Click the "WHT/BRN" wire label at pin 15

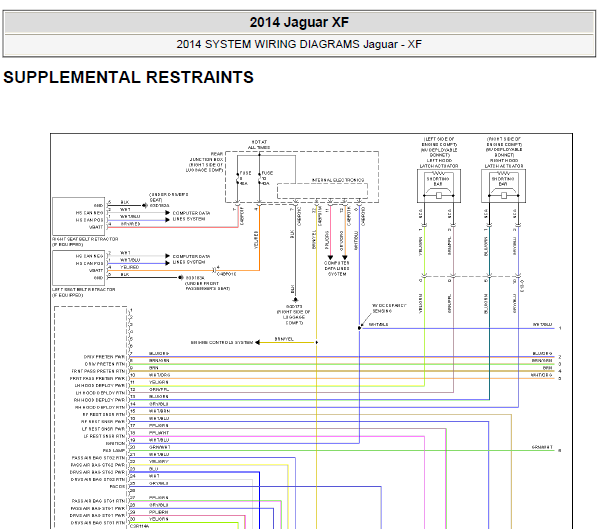tap(160, 411)
